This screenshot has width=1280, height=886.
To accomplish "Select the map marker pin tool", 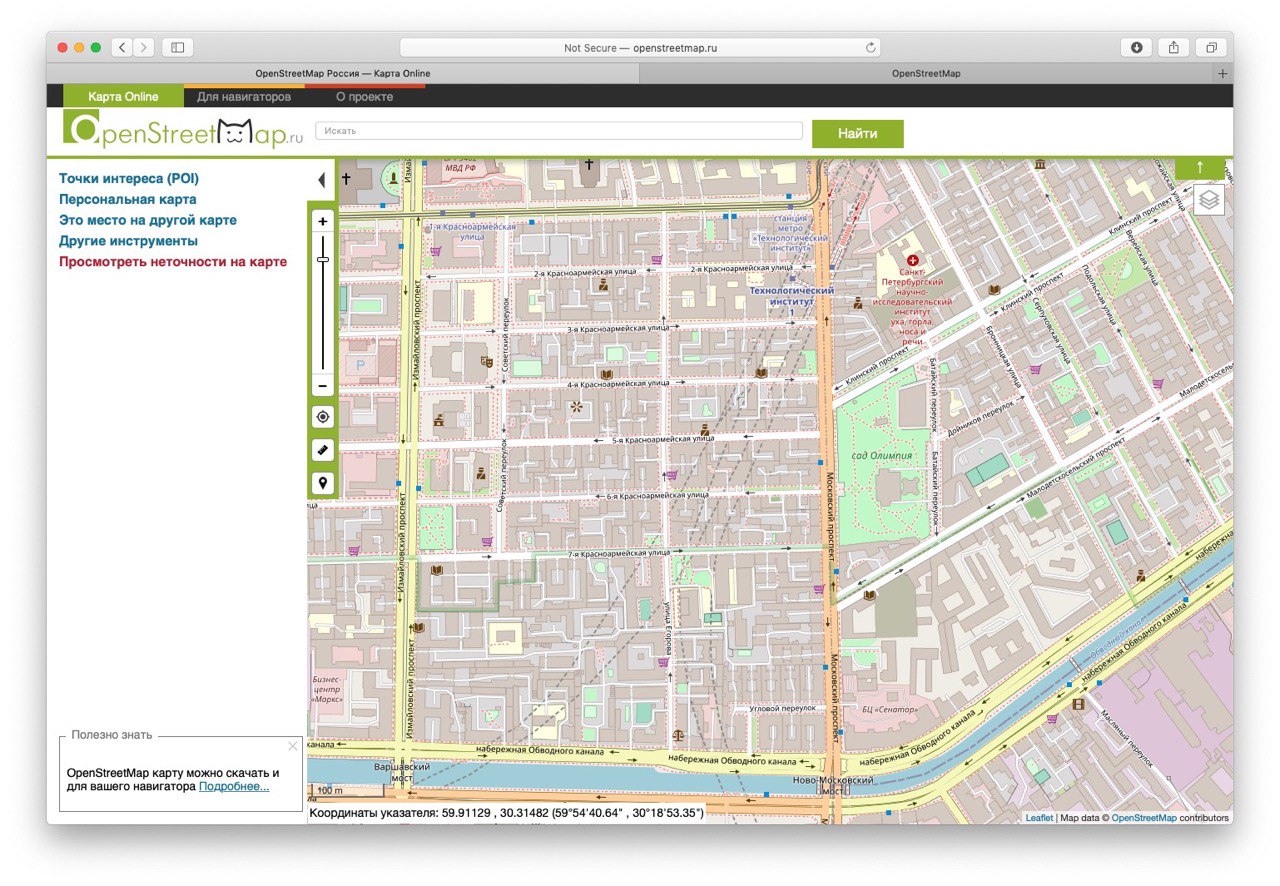I will (322, 483).
